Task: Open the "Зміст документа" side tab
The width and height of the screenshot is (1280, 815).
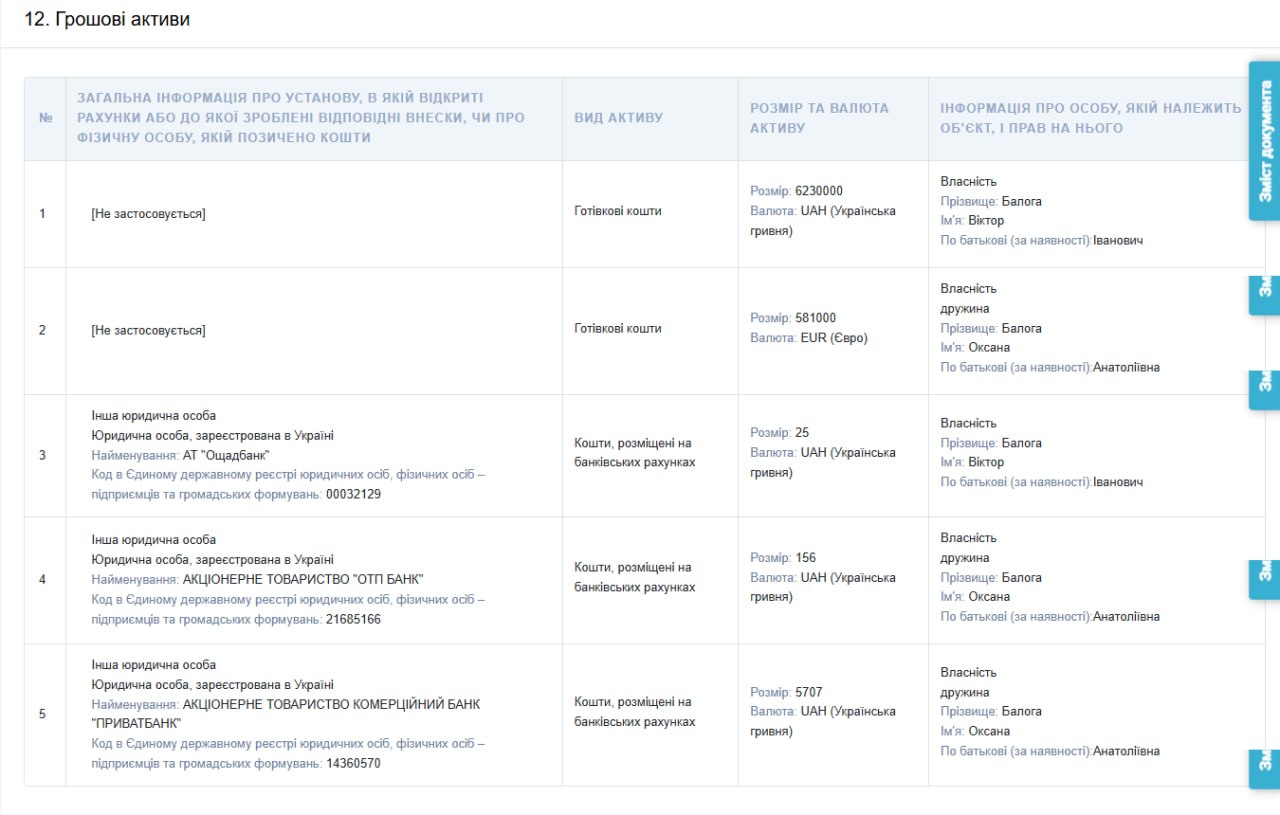Action: coord(1265,141)
